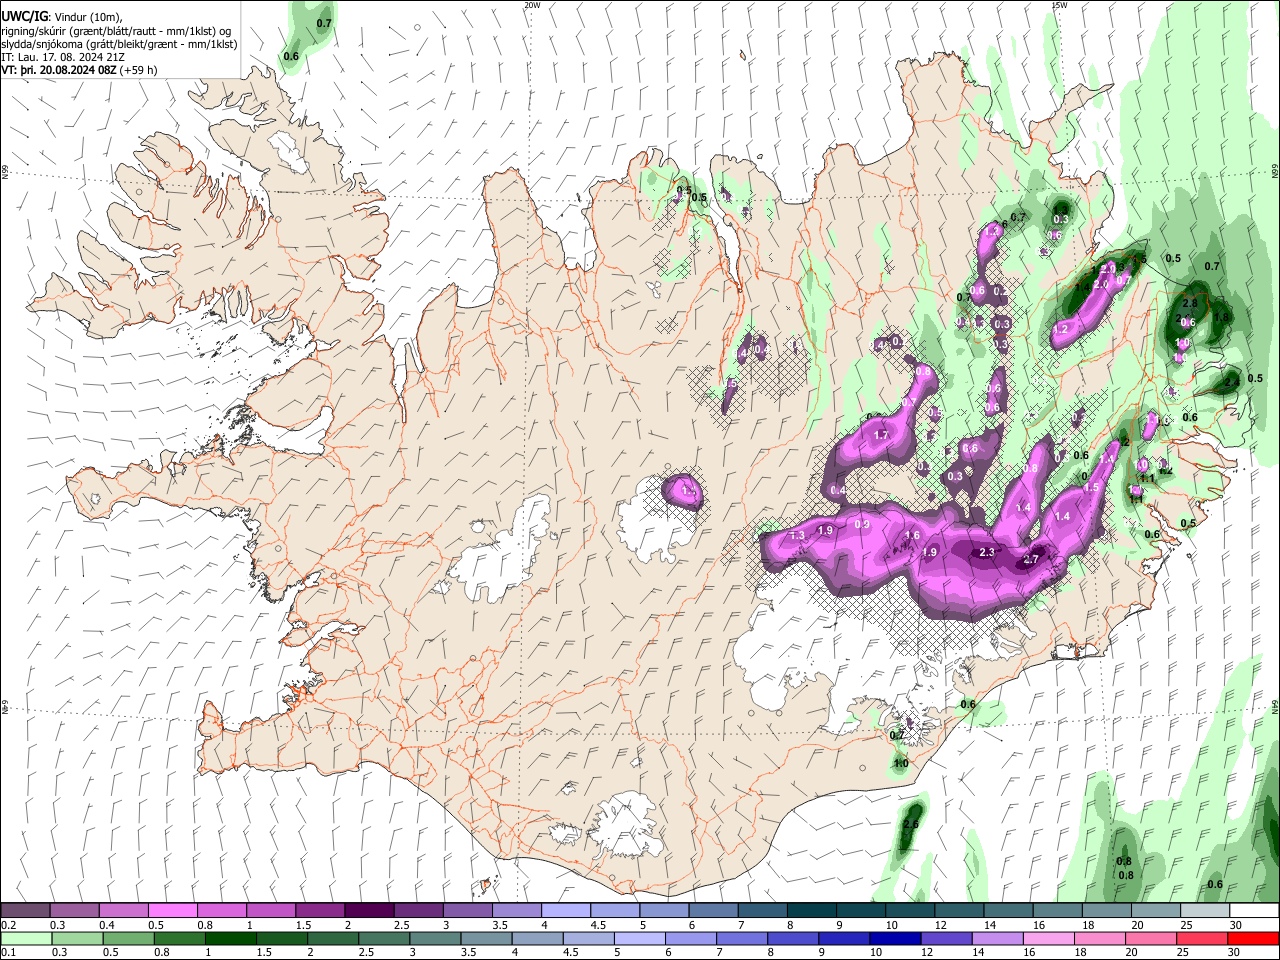Select the light periwinkle 5 swatch in the lower legend
This screenshot has width=1280, height=960.
point(639,939)
